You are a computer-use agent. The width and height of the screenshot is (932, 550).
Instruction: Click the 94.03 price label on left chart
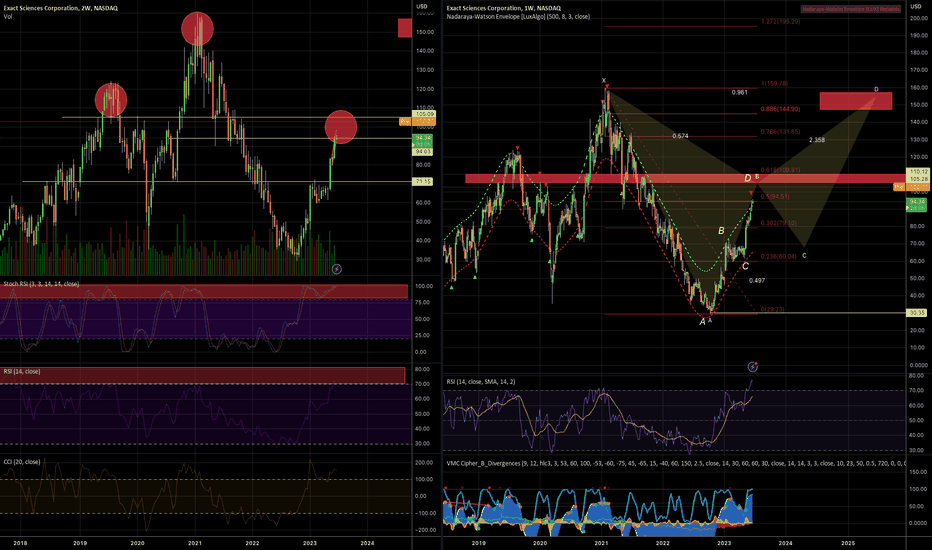tap(423, 152)
